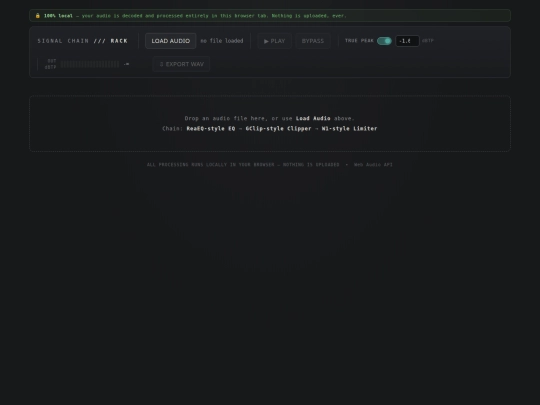
Task: Click the audio file drop zone
Action: 270,124
